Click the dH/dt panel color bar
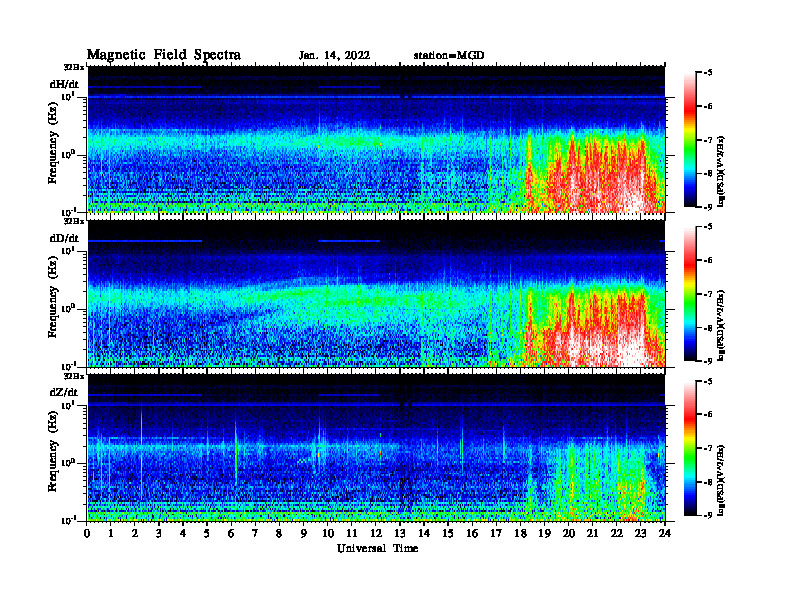792x612 pixels. point(690,140)
